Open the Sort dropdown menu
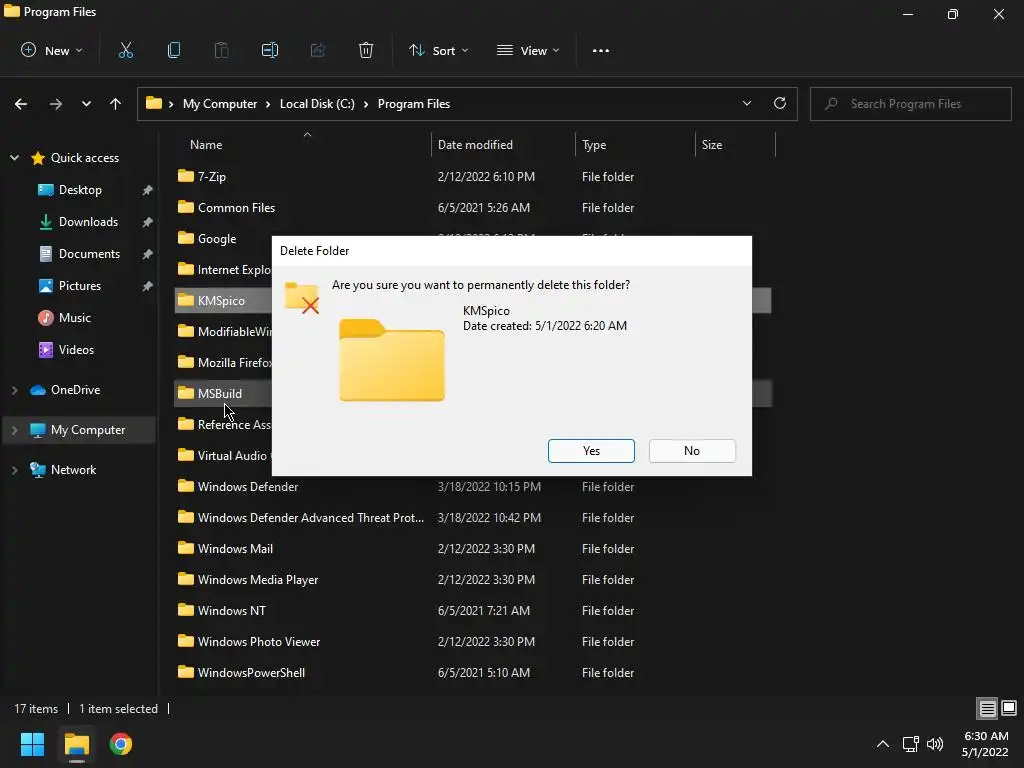The height and width of the screenshot is (768, 1024). 439,50
